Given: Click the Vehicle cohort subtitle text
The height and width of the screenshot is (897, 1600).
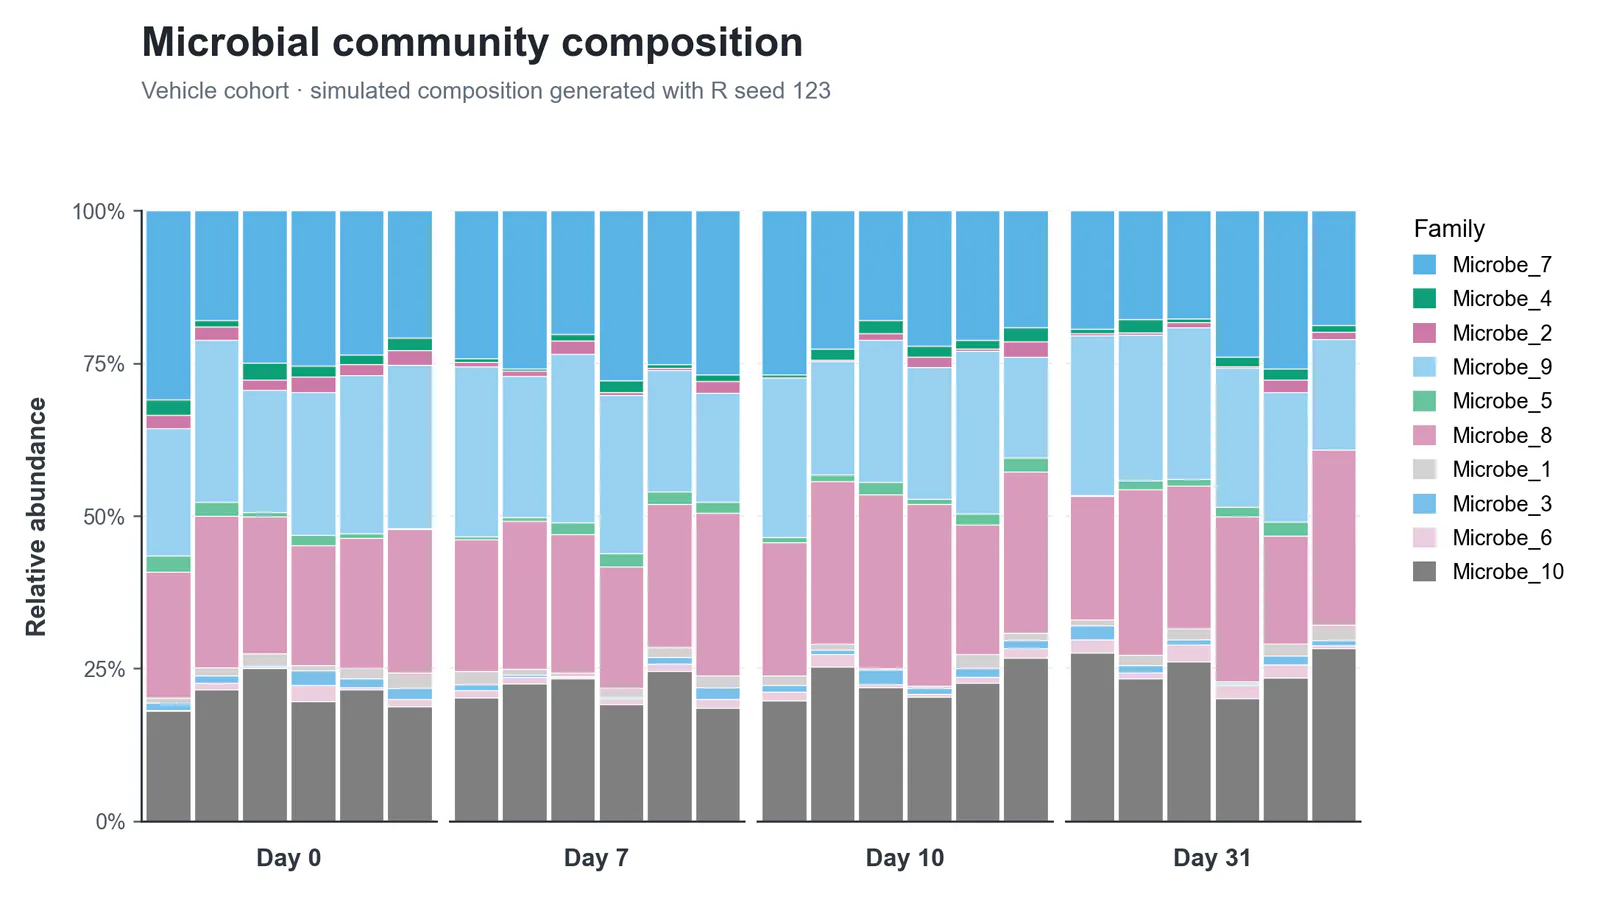Looking at the screenshot, I should pos(486,91).
